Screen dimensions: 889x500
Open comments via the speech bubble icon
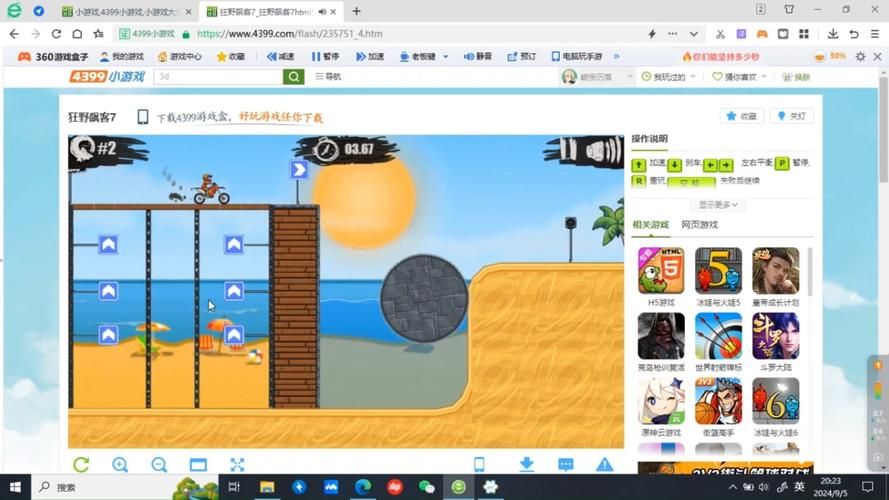(x=566, y=465)
